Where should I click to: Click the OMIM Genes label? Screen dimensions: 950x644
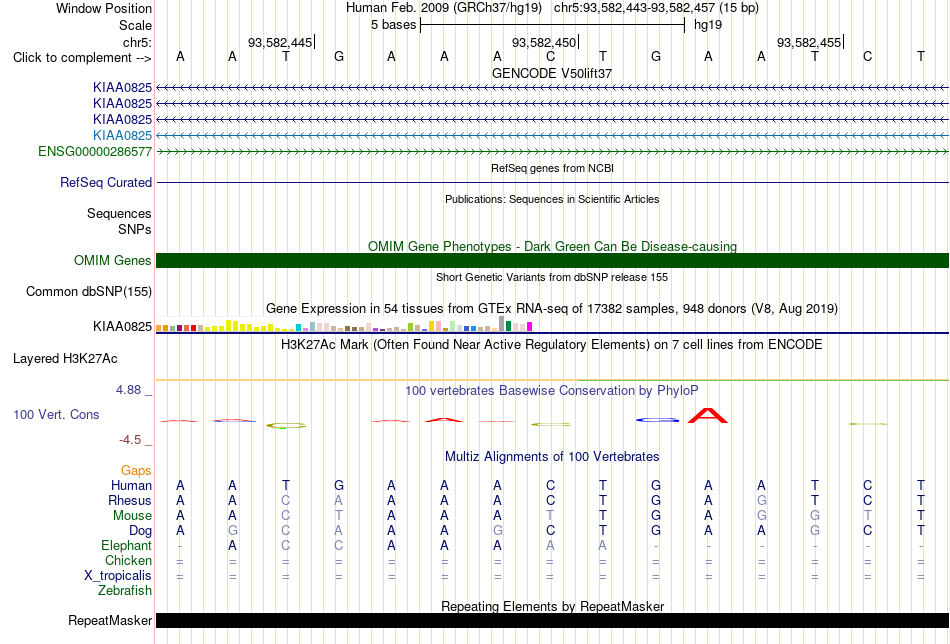113,261
